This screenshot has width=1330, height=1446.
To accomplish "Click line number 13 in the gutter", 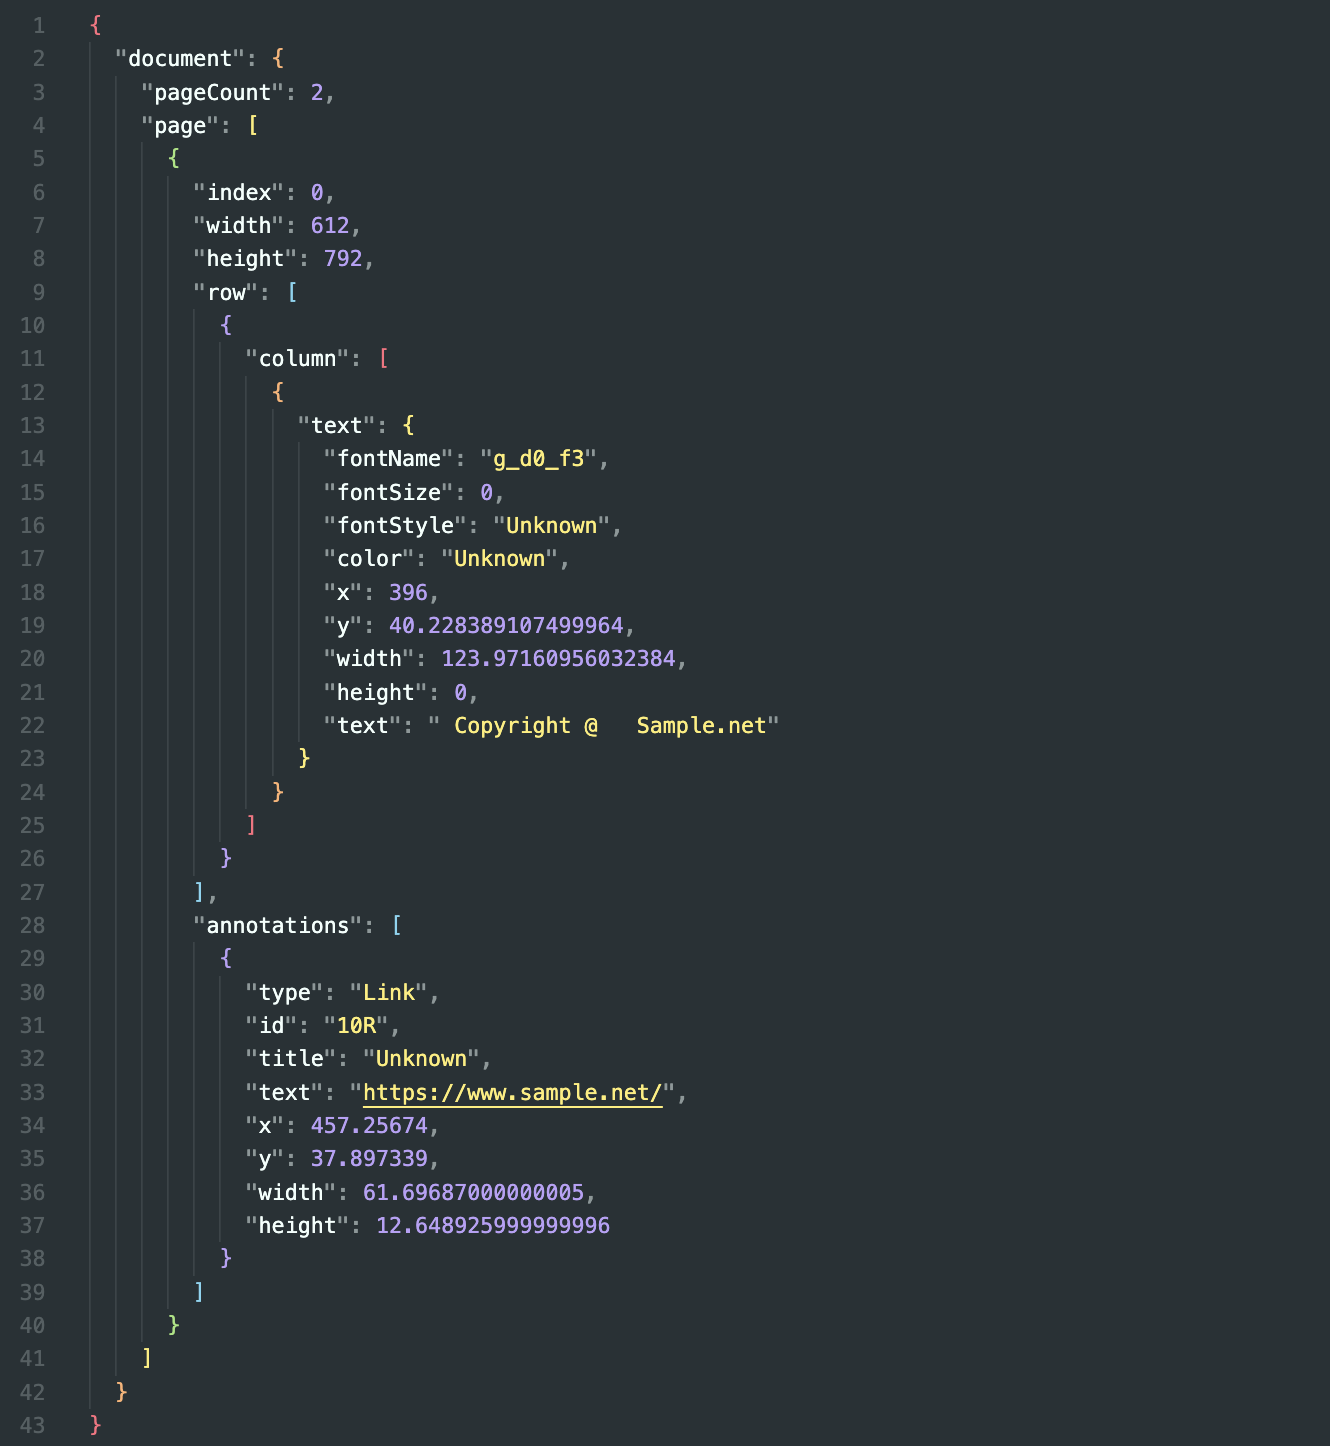I will click(32, 425).
